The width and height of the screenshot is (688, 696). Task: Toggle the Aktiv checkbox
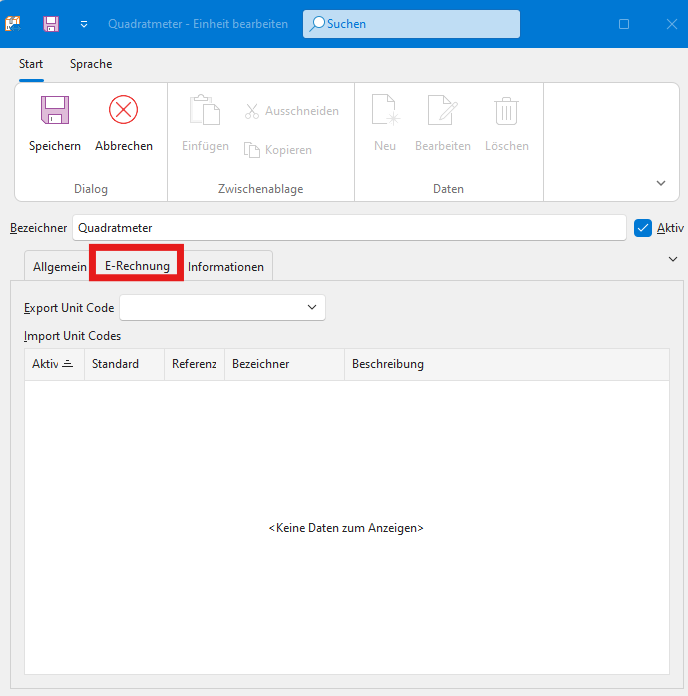(x=643, y=228)
